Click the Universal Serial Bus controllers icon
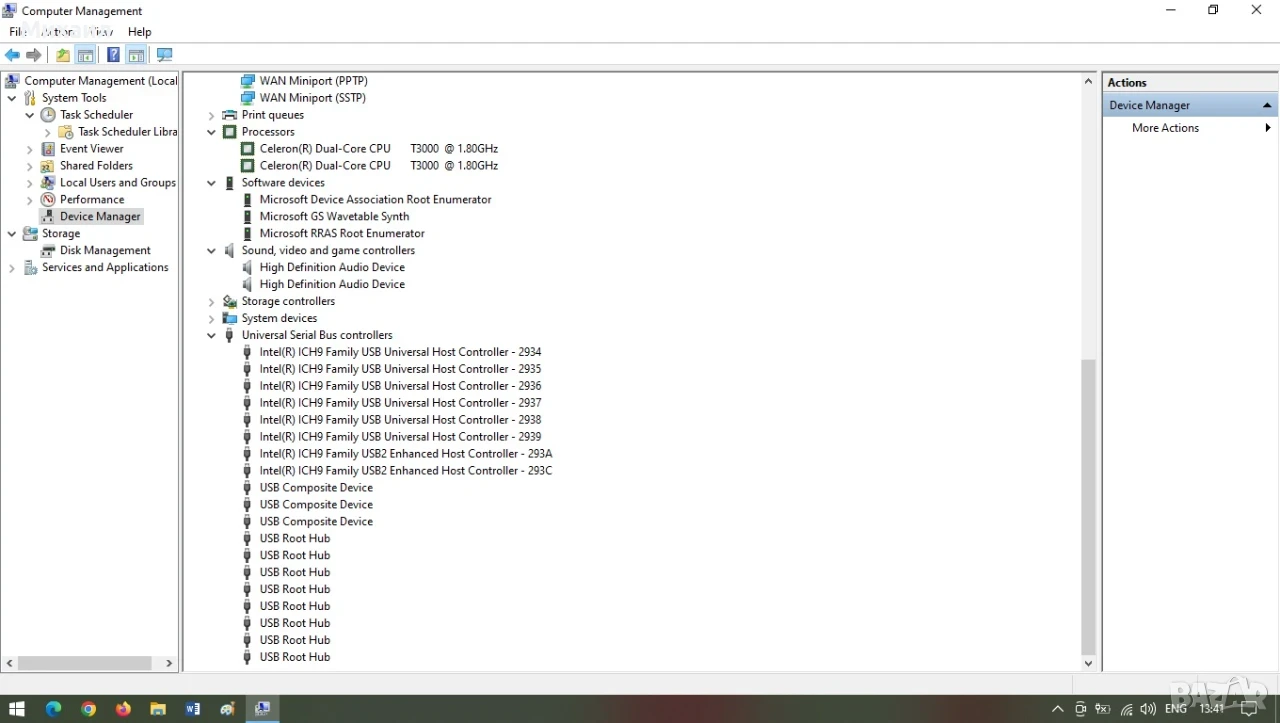The width and height of the screenshot is (1280, 723). (x=230, y=336)
